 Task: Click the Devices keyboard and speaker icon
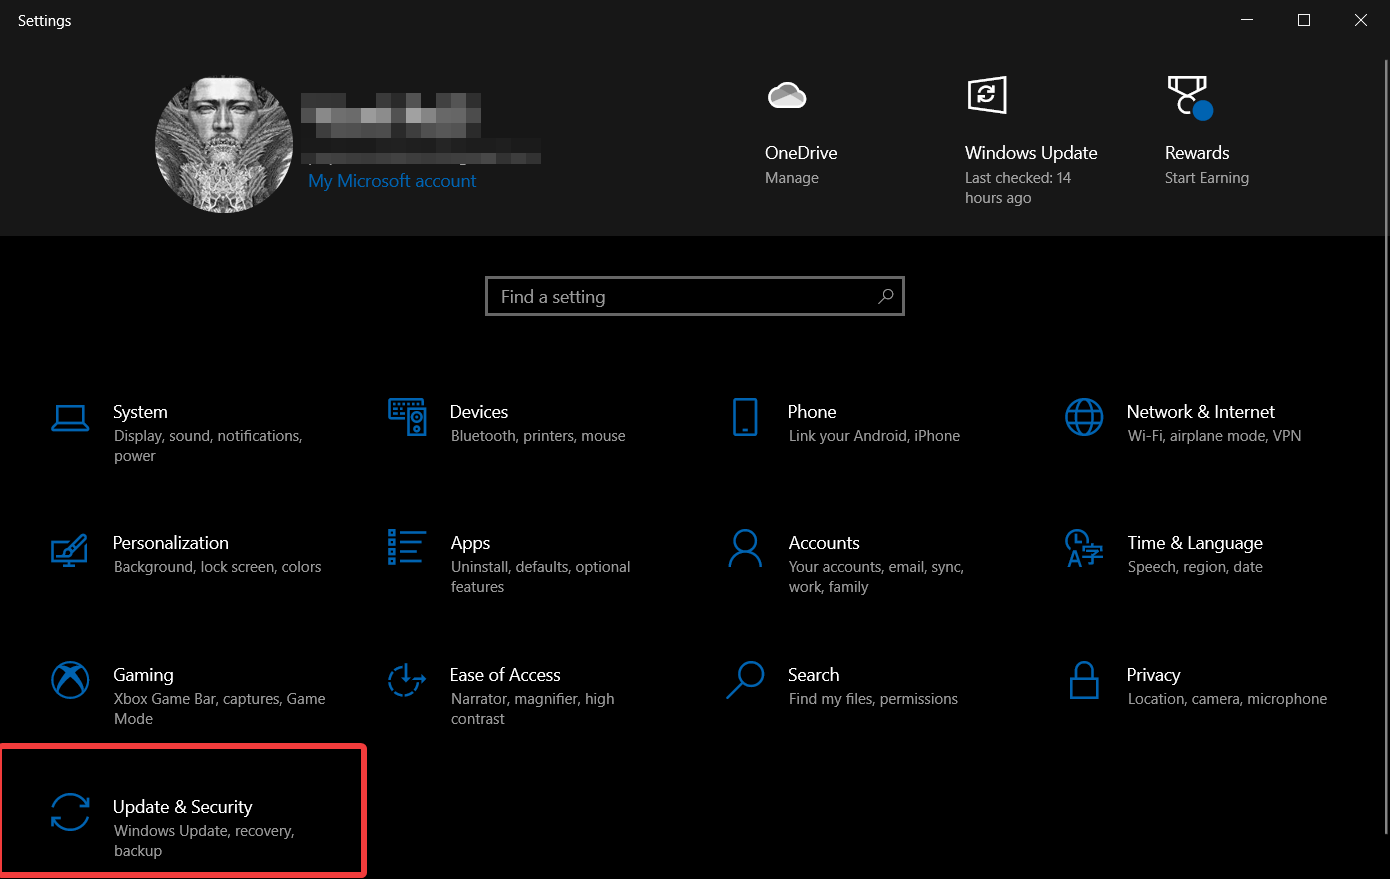(x=407, y=417)
